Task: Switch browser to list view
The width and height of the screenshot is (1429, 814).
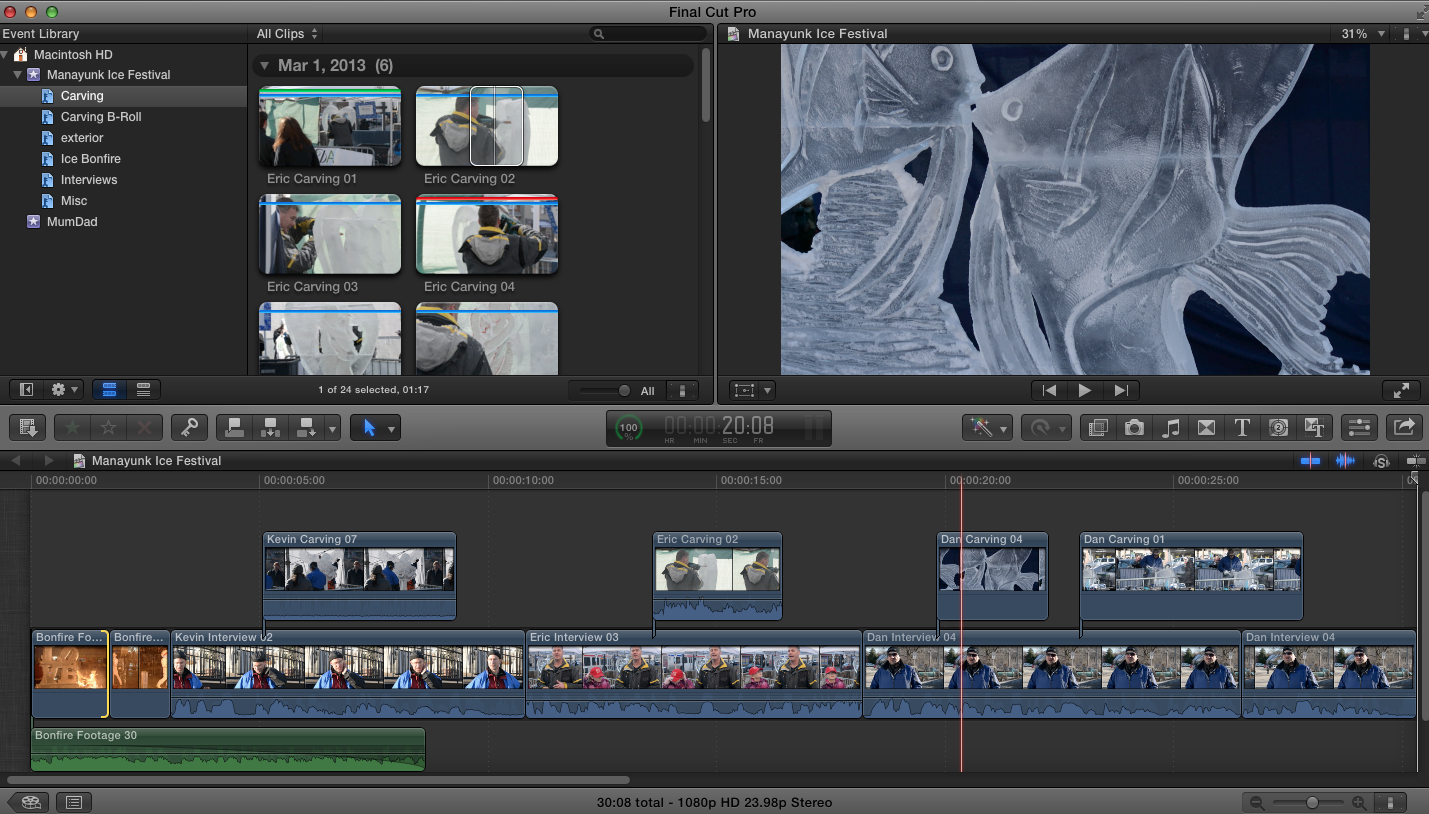Action: [144, 390]
